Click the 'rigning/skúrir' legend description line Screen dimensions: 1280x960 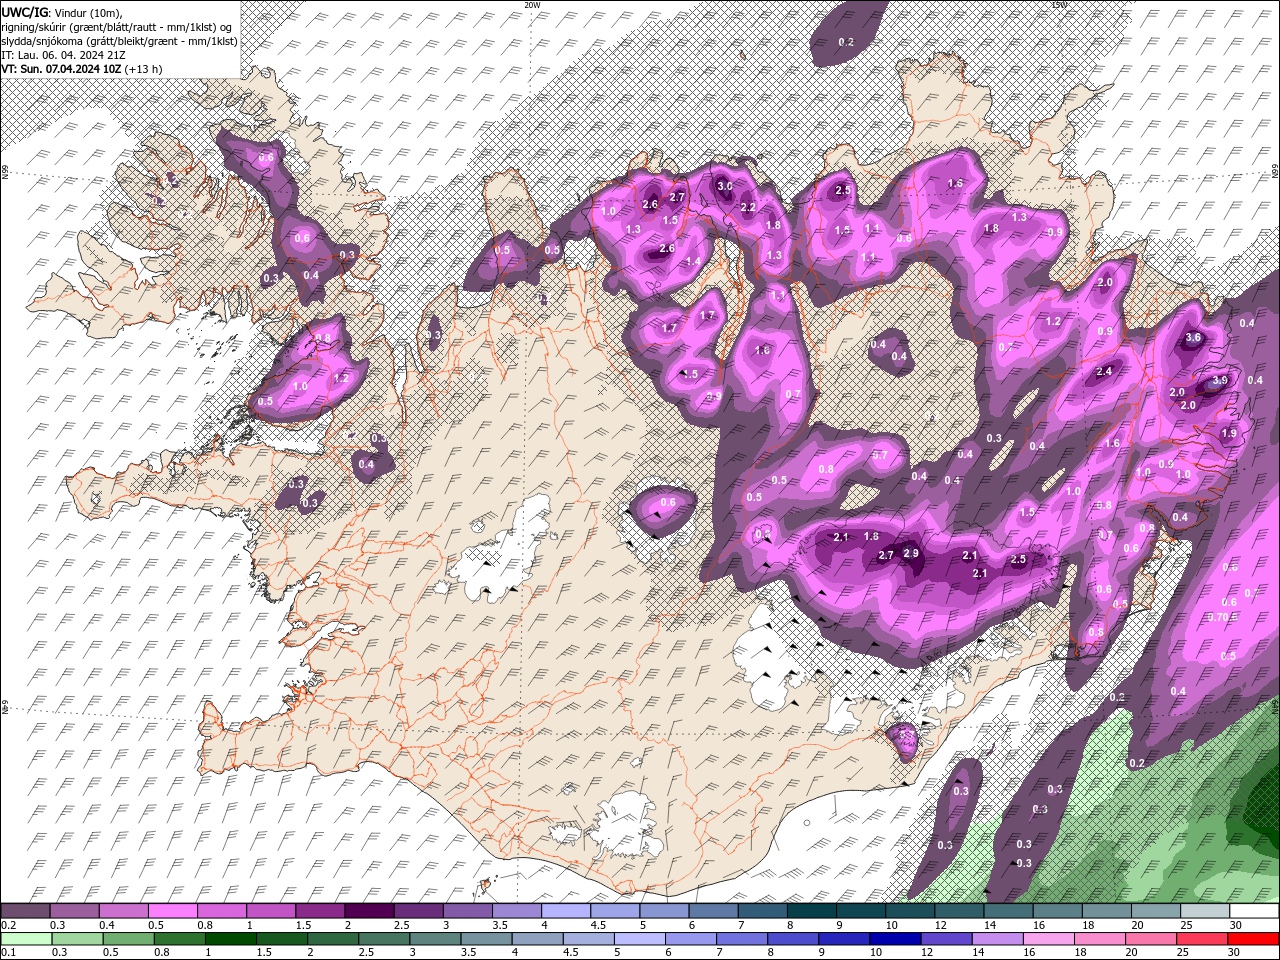[x=118, y=26]
